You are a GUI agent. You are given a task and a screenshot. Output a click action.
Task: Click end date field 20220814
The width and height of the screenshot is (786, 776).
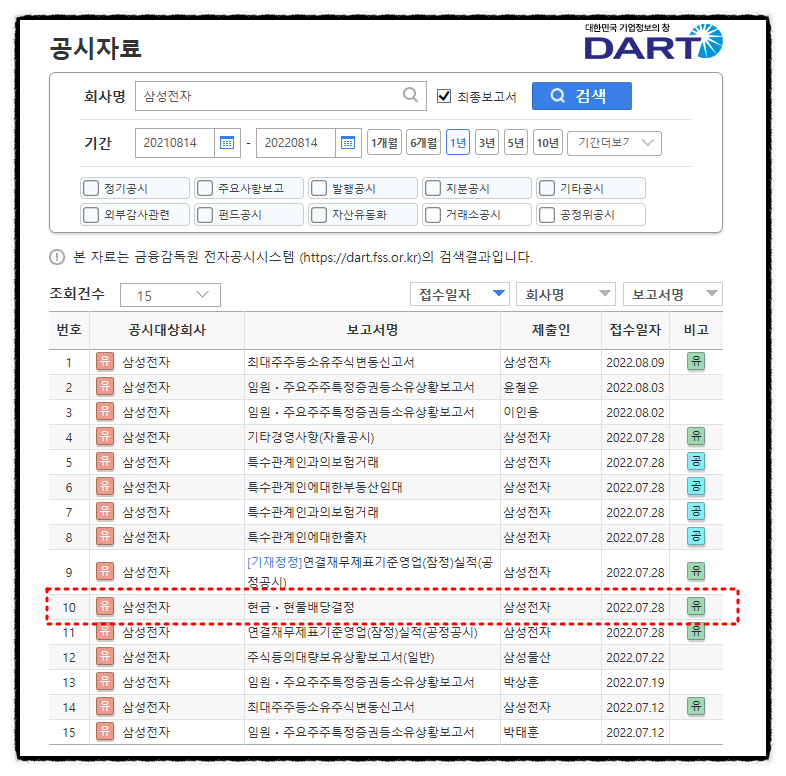pyautogui.click(x=296, y=143)
